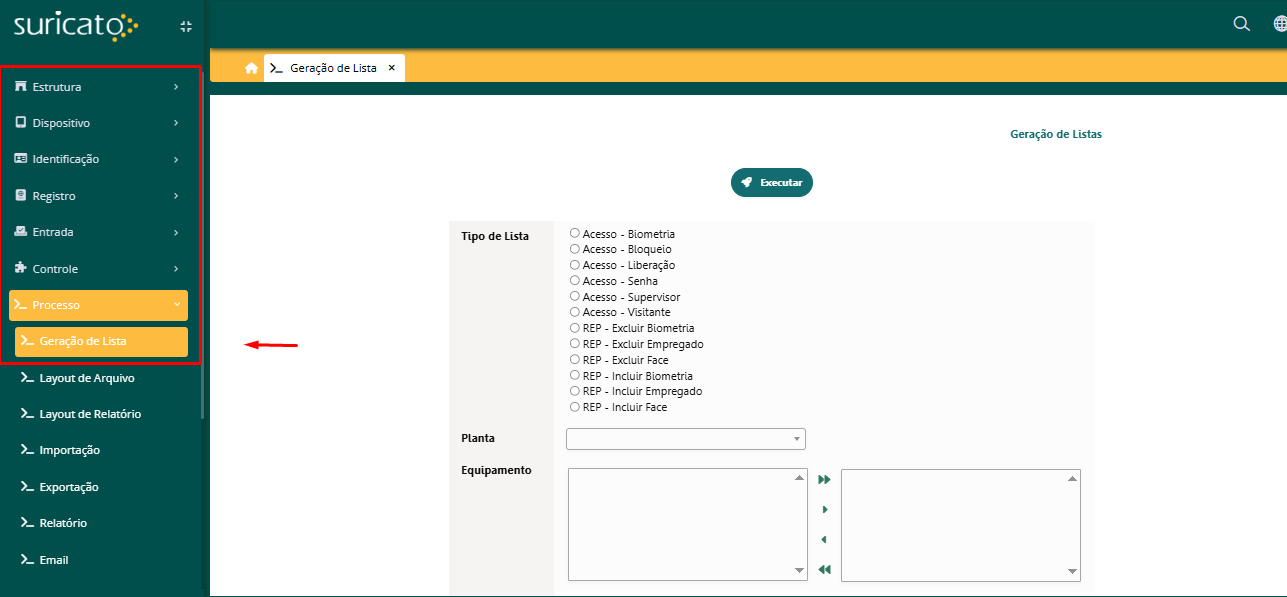The height and width of the screenshot is (597, 1287).
Task: Open Layout de Relatório menu item
Action: pyautogui.click(x=90, y=414)
